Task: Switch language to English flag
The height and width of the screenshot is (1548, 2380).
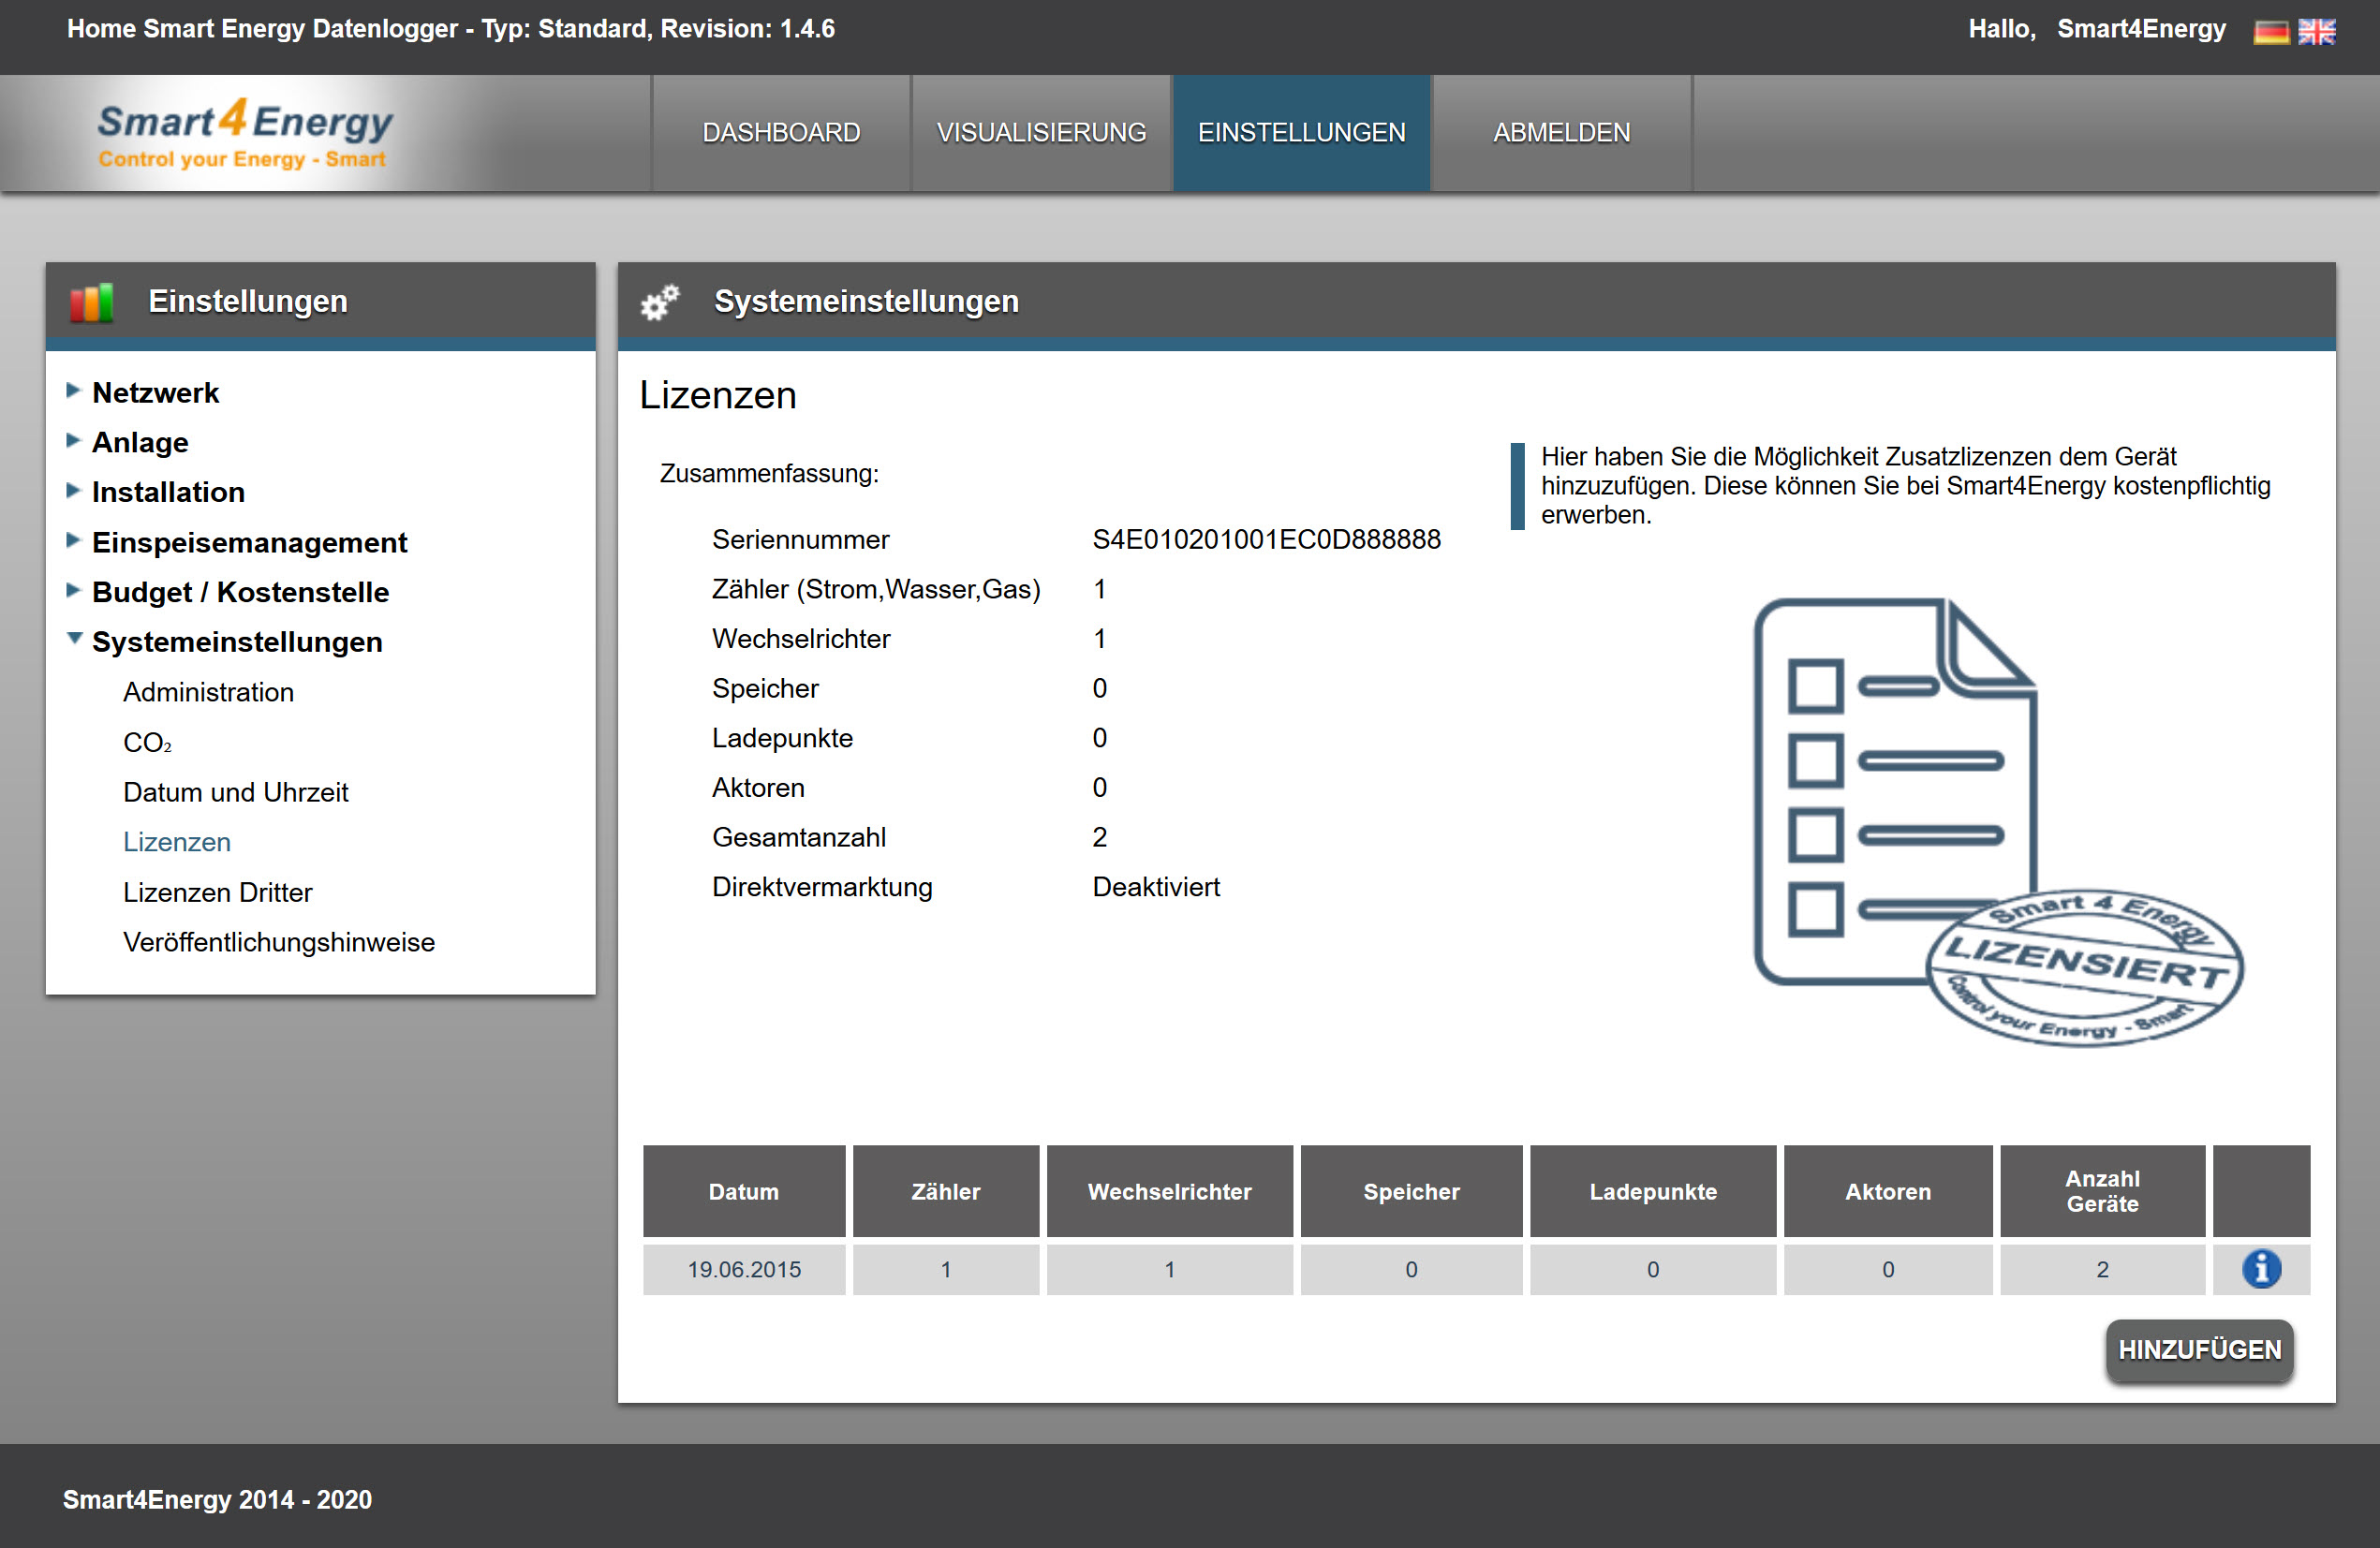Action: pos(2316,32)
